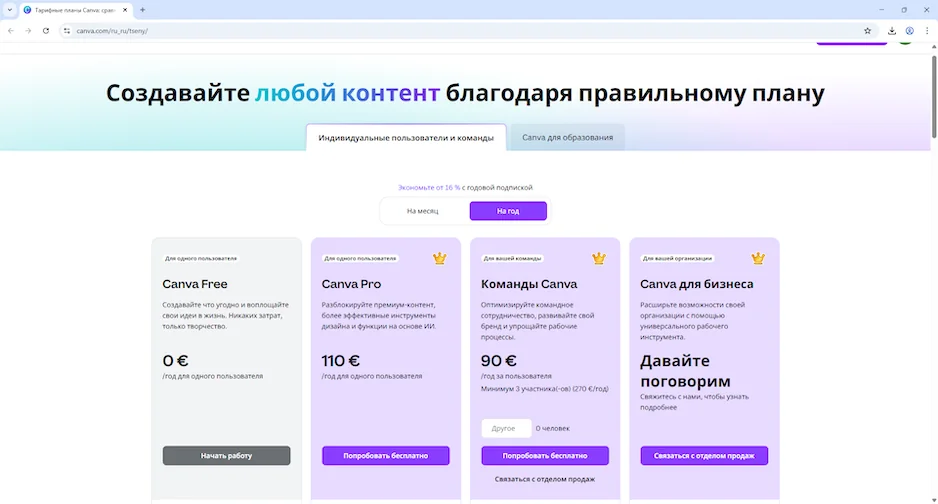Click the crown icon on Команды Canva card
938x504 pixels.
[x=599, y=258]
